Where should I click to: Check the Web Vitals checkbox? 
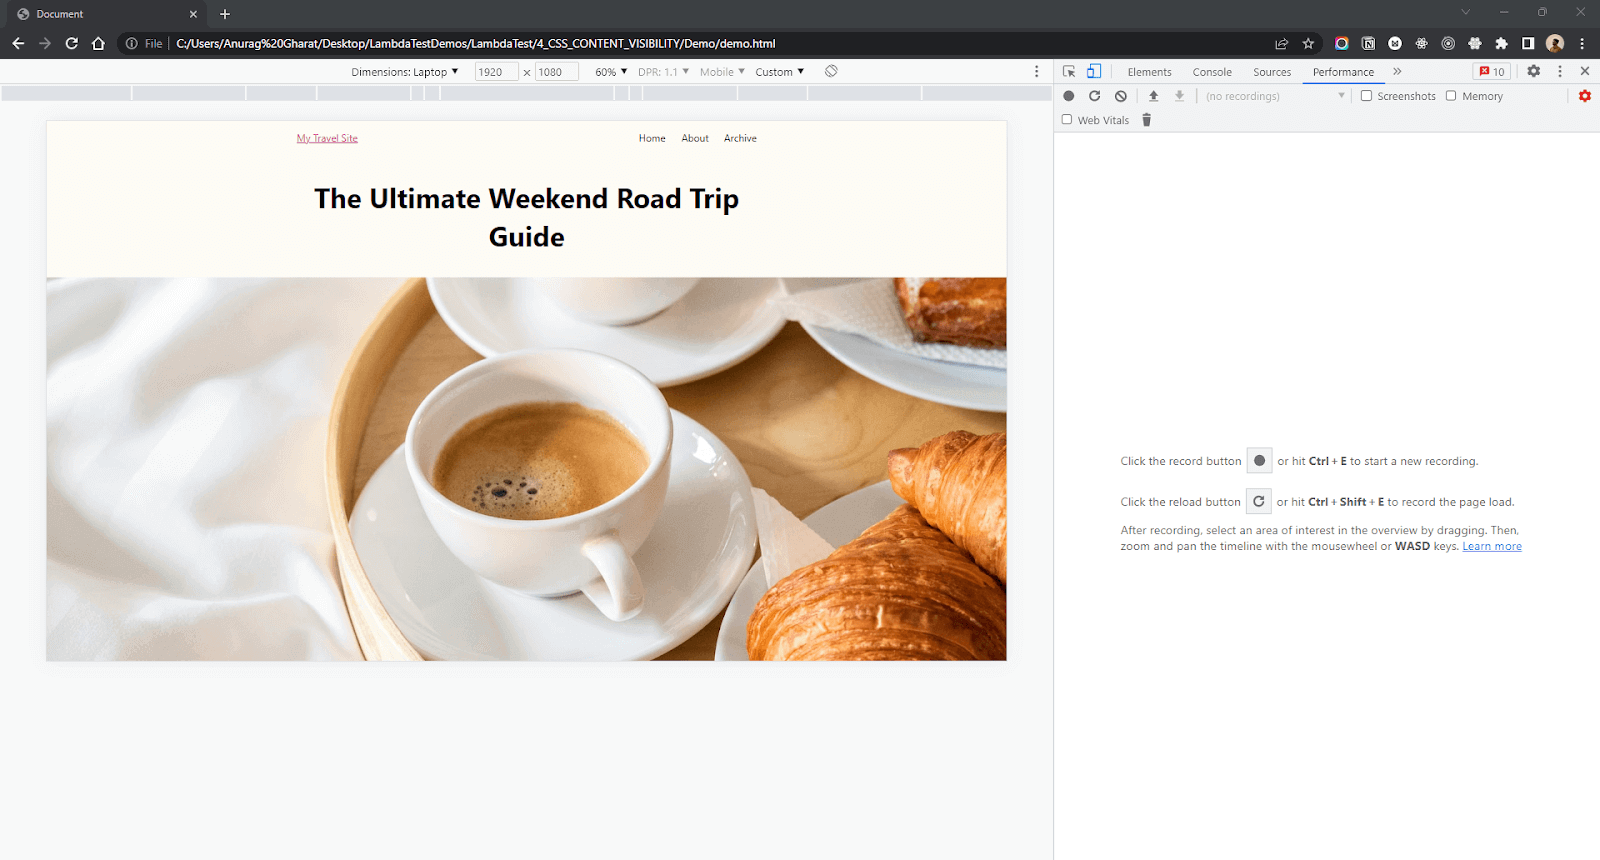pyautogui.click(x=1067, y=120)
